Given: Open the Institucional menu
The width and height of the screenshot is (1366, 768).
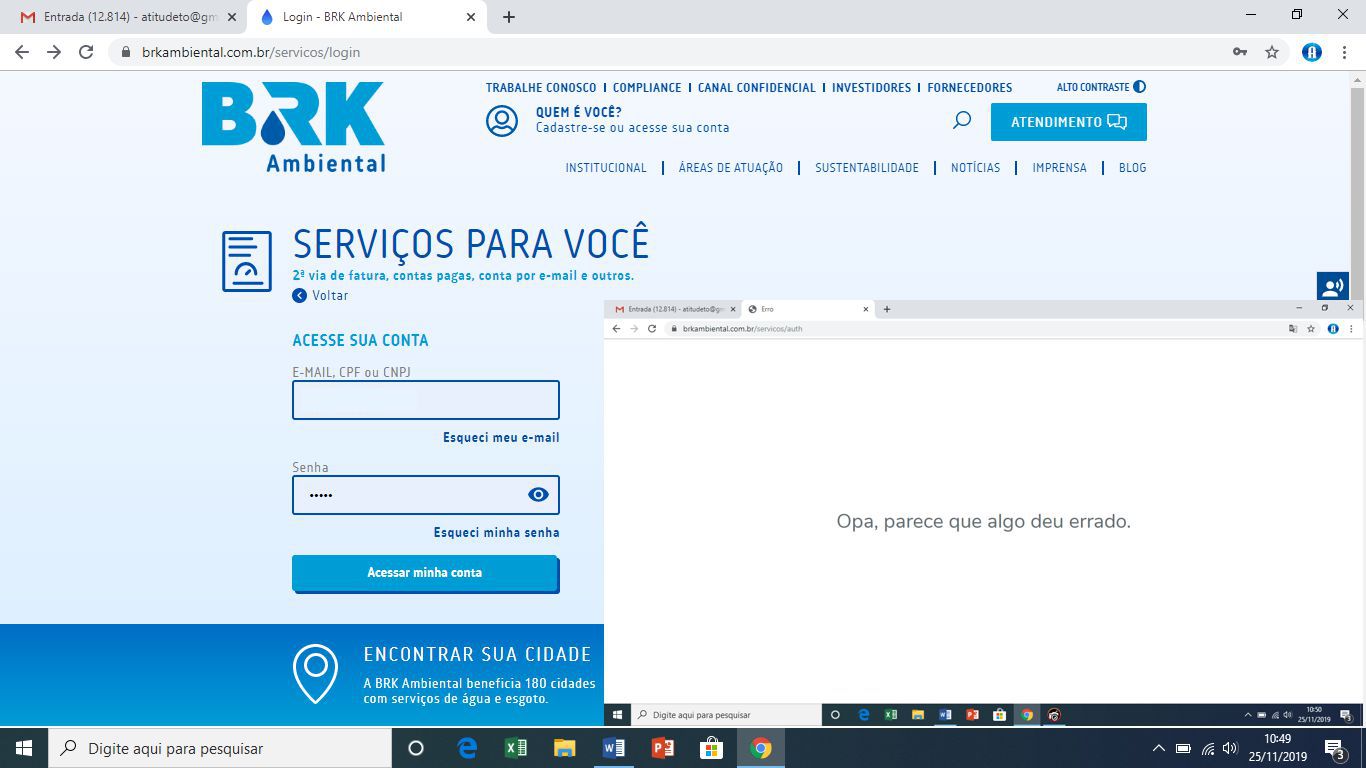Looking at the screenshot, I should (606, 168).
